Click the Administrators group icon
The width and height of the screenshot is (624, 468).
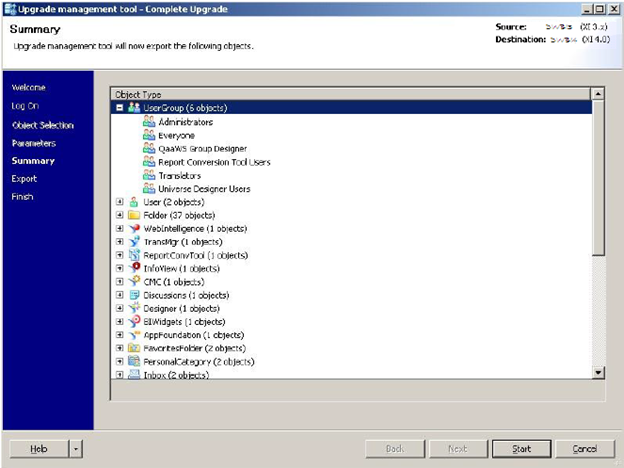(x=149, y=122)
